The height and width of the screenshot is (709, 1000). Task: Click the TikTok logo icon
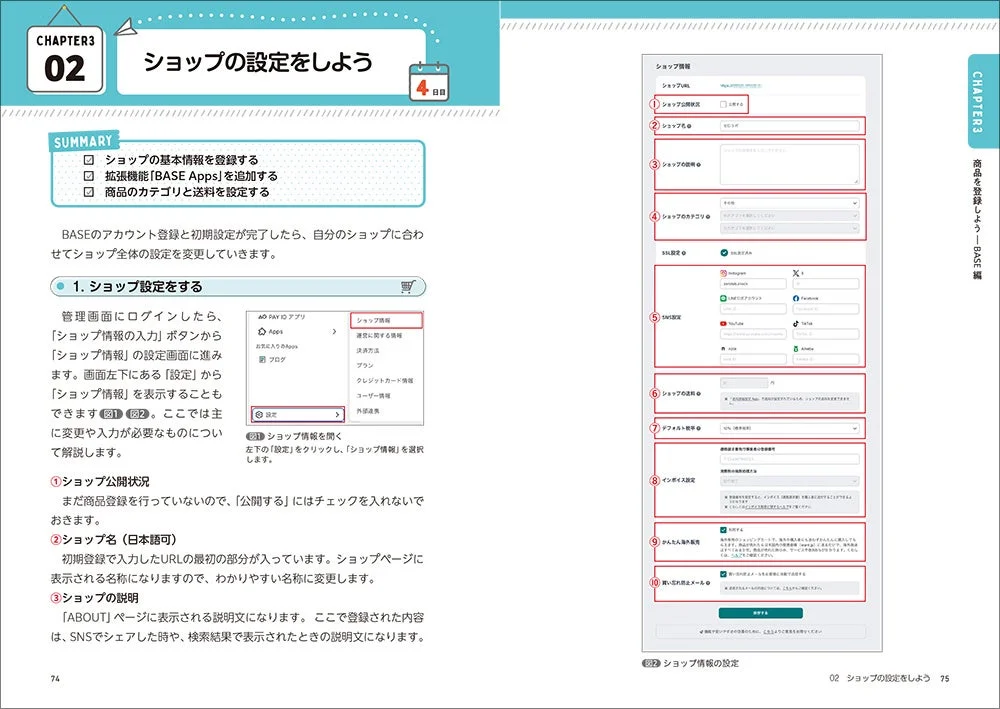pyautogui.click(x=796, y=323)
